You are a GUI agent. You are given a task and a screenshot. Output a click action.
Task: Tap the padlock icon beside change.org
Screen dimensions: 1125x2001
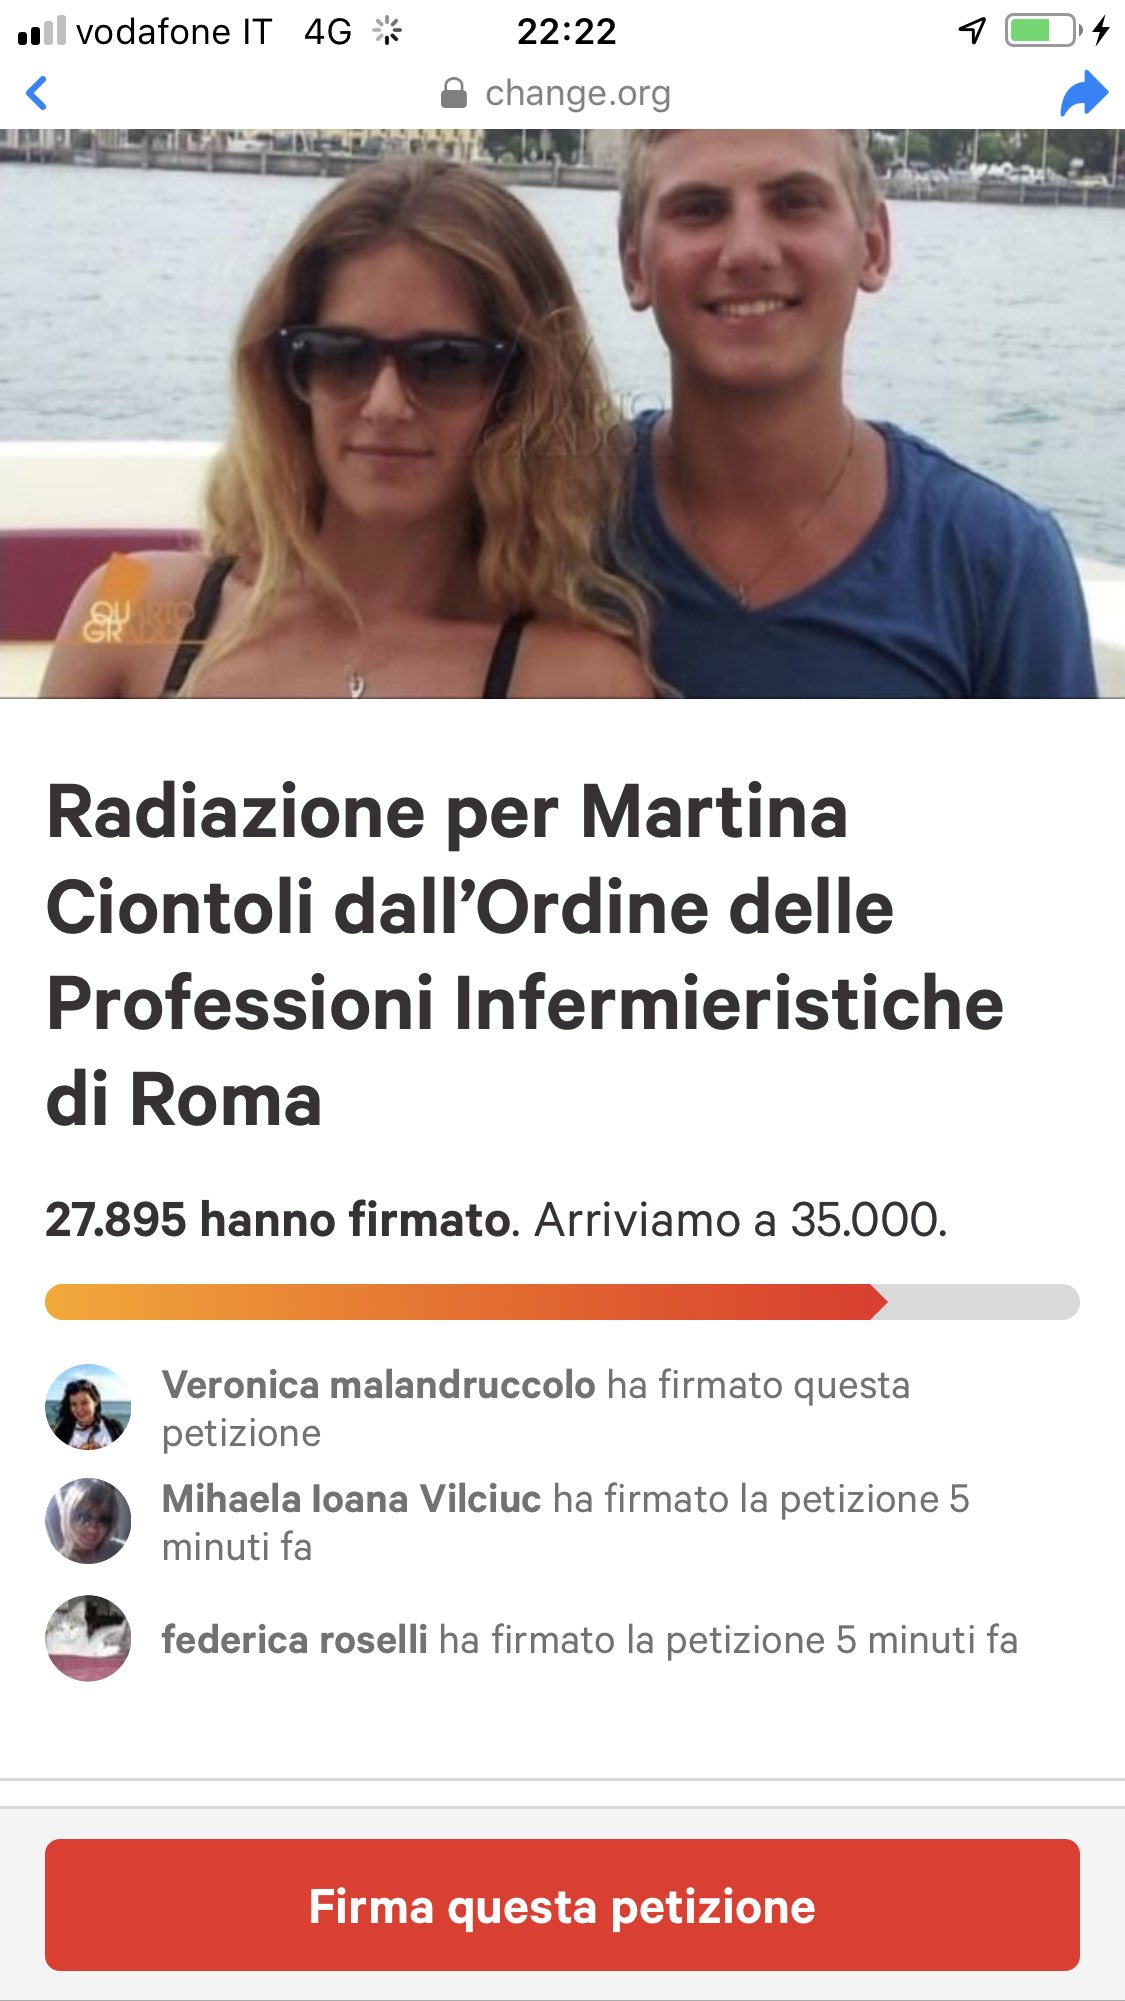click(x=454, y=93)
